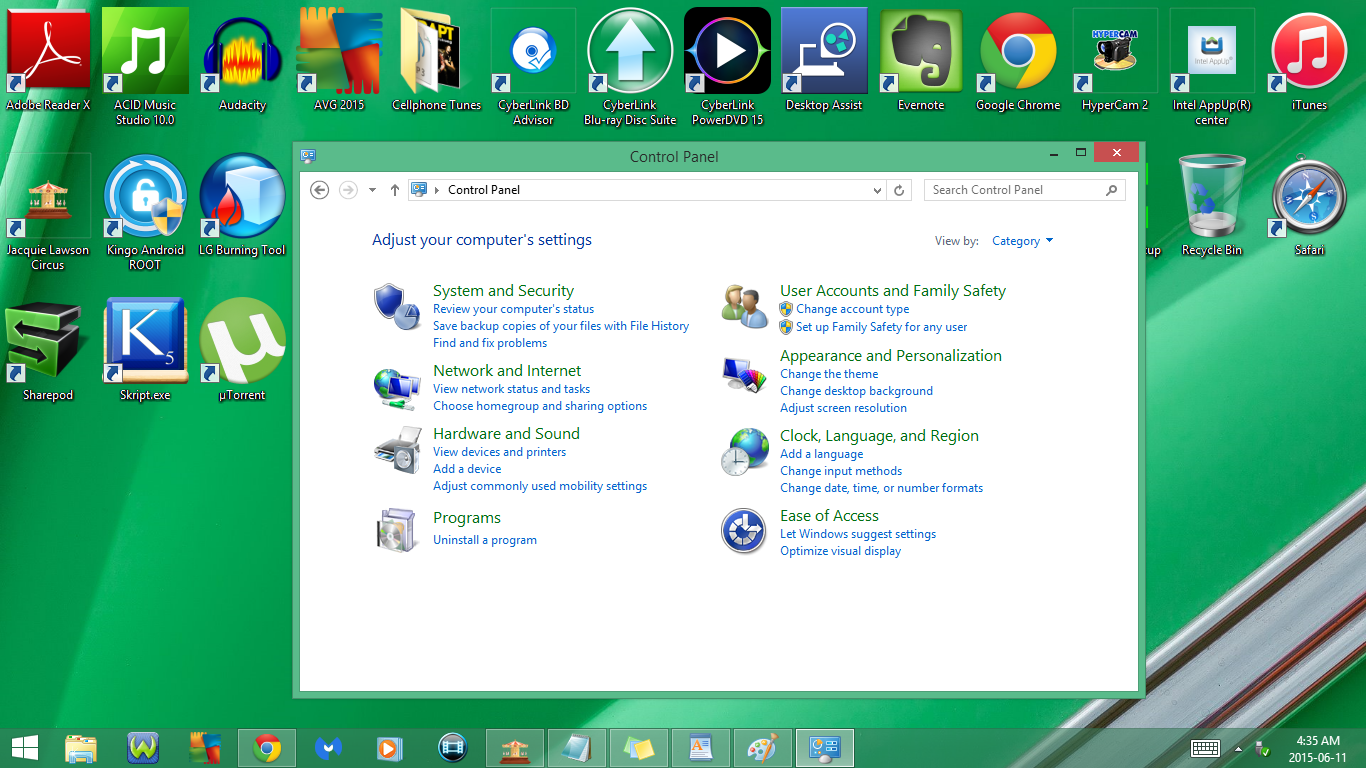Select the CyberLink Blu-ray Disc Suite icon
Viewport: 1366px width, 768px height.
[x=630, y=67]
